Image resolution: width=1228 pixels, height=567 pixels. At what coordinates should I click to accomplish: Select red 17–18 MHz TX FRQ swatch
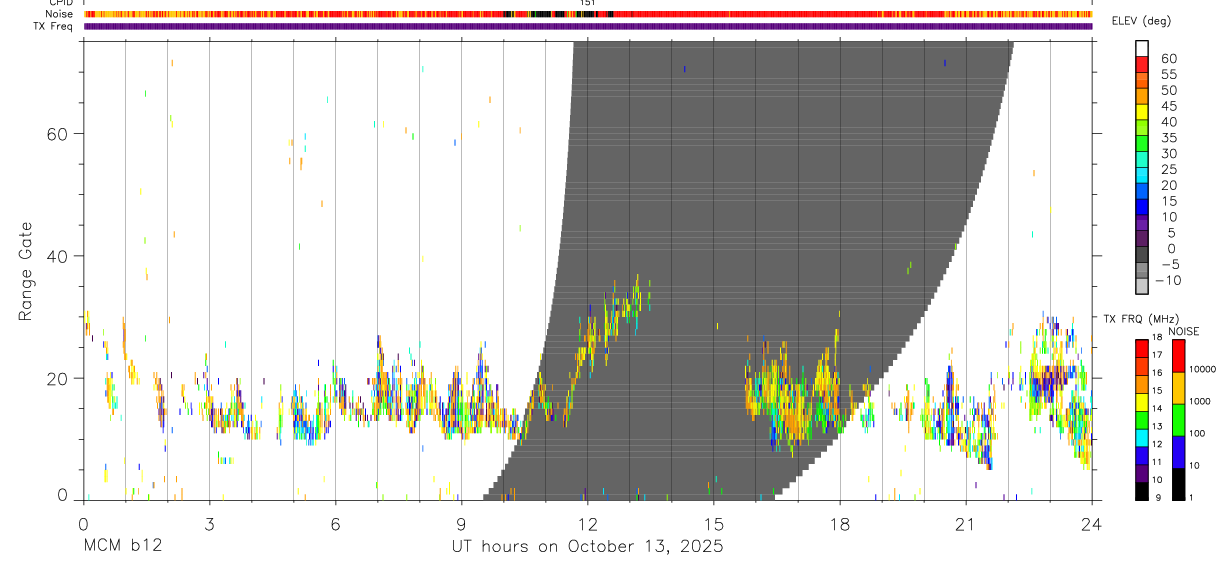[1142, 348]
